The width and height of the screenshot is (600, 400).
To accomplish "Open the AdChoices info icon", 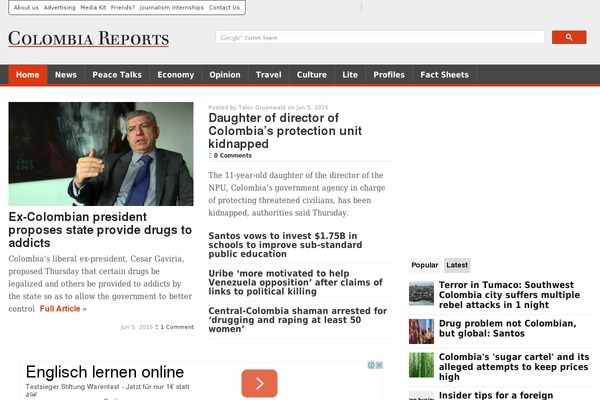I will click(x=371, y=365).
